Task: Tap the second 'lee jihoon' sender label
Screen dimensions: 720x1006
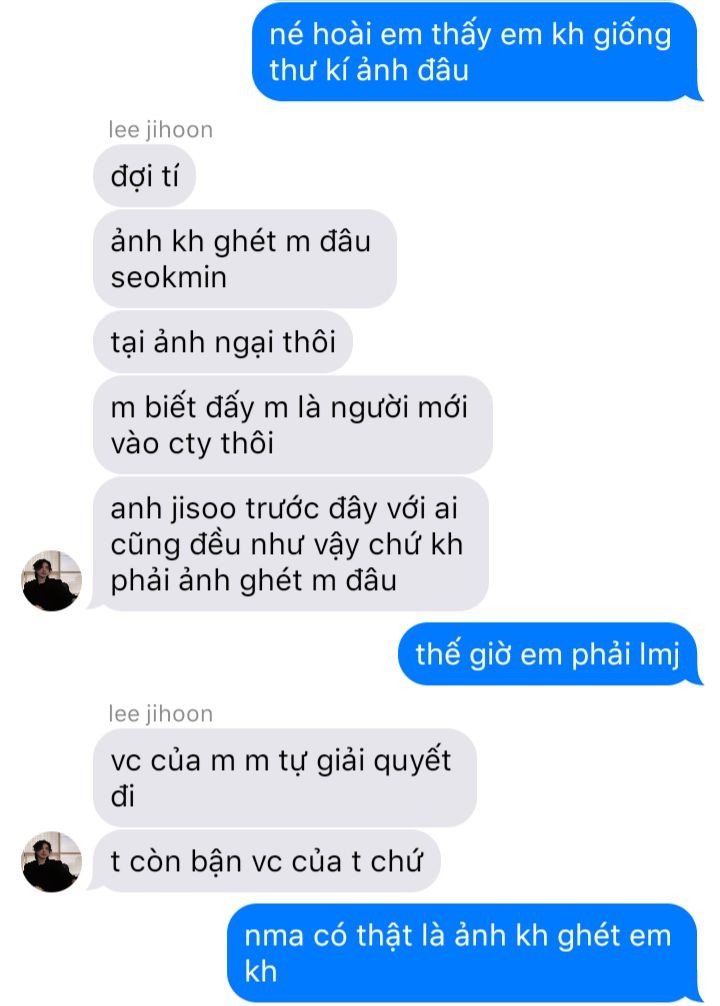Action: [x=160, y=713]
